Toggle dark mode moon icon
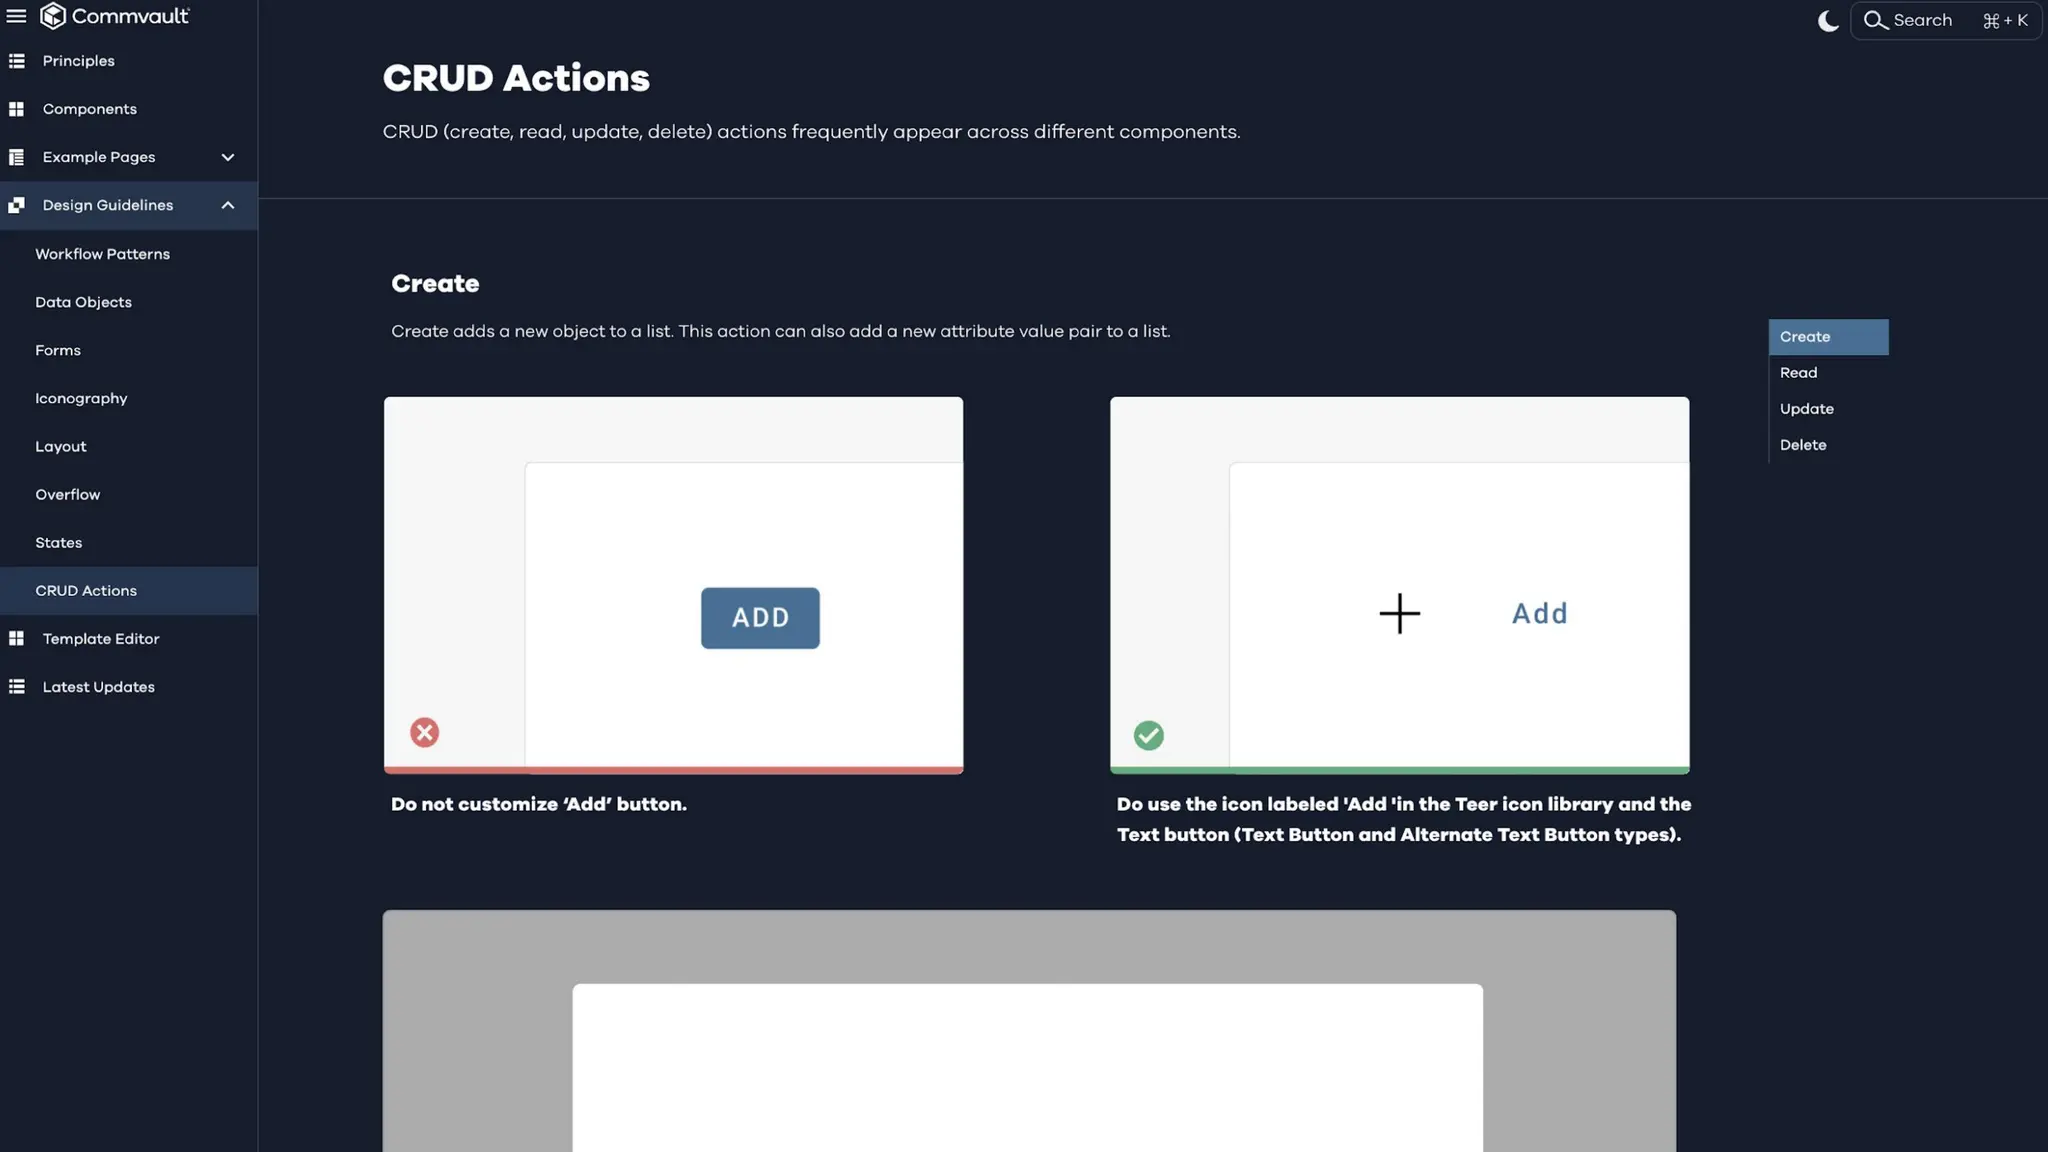The image size is (2048, 1152). click(x=1827, y=21)
